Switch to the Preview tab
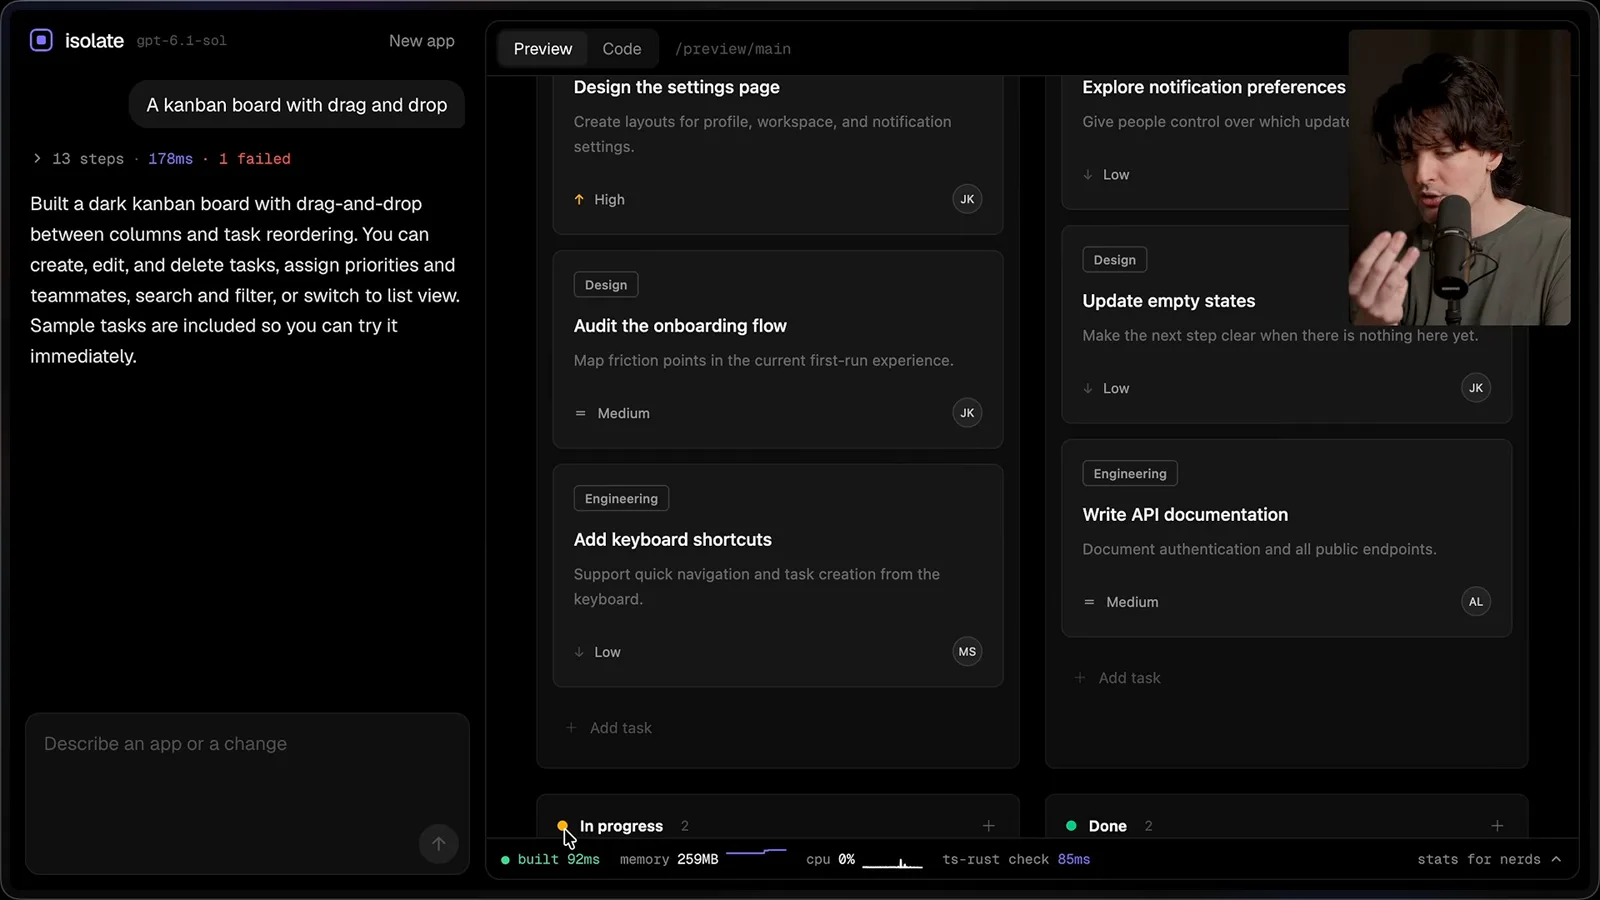The width and height of the screenshot is (1600, 900). pos(543,49)
